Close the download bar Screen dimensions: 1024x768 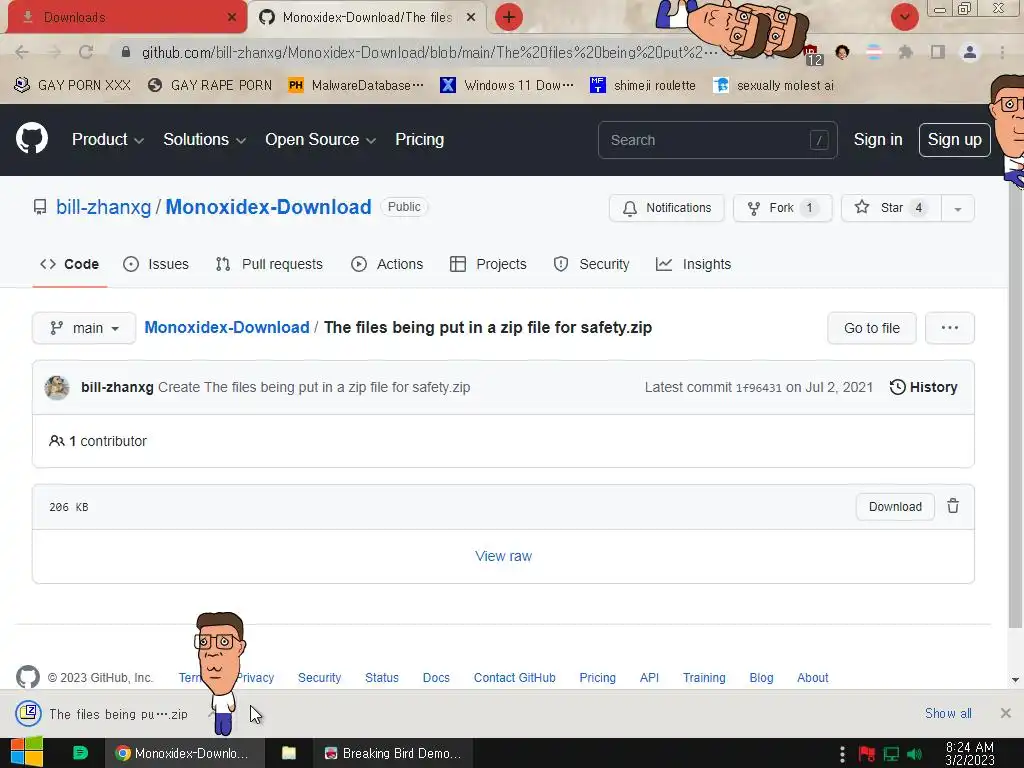tap(1005, 713)
